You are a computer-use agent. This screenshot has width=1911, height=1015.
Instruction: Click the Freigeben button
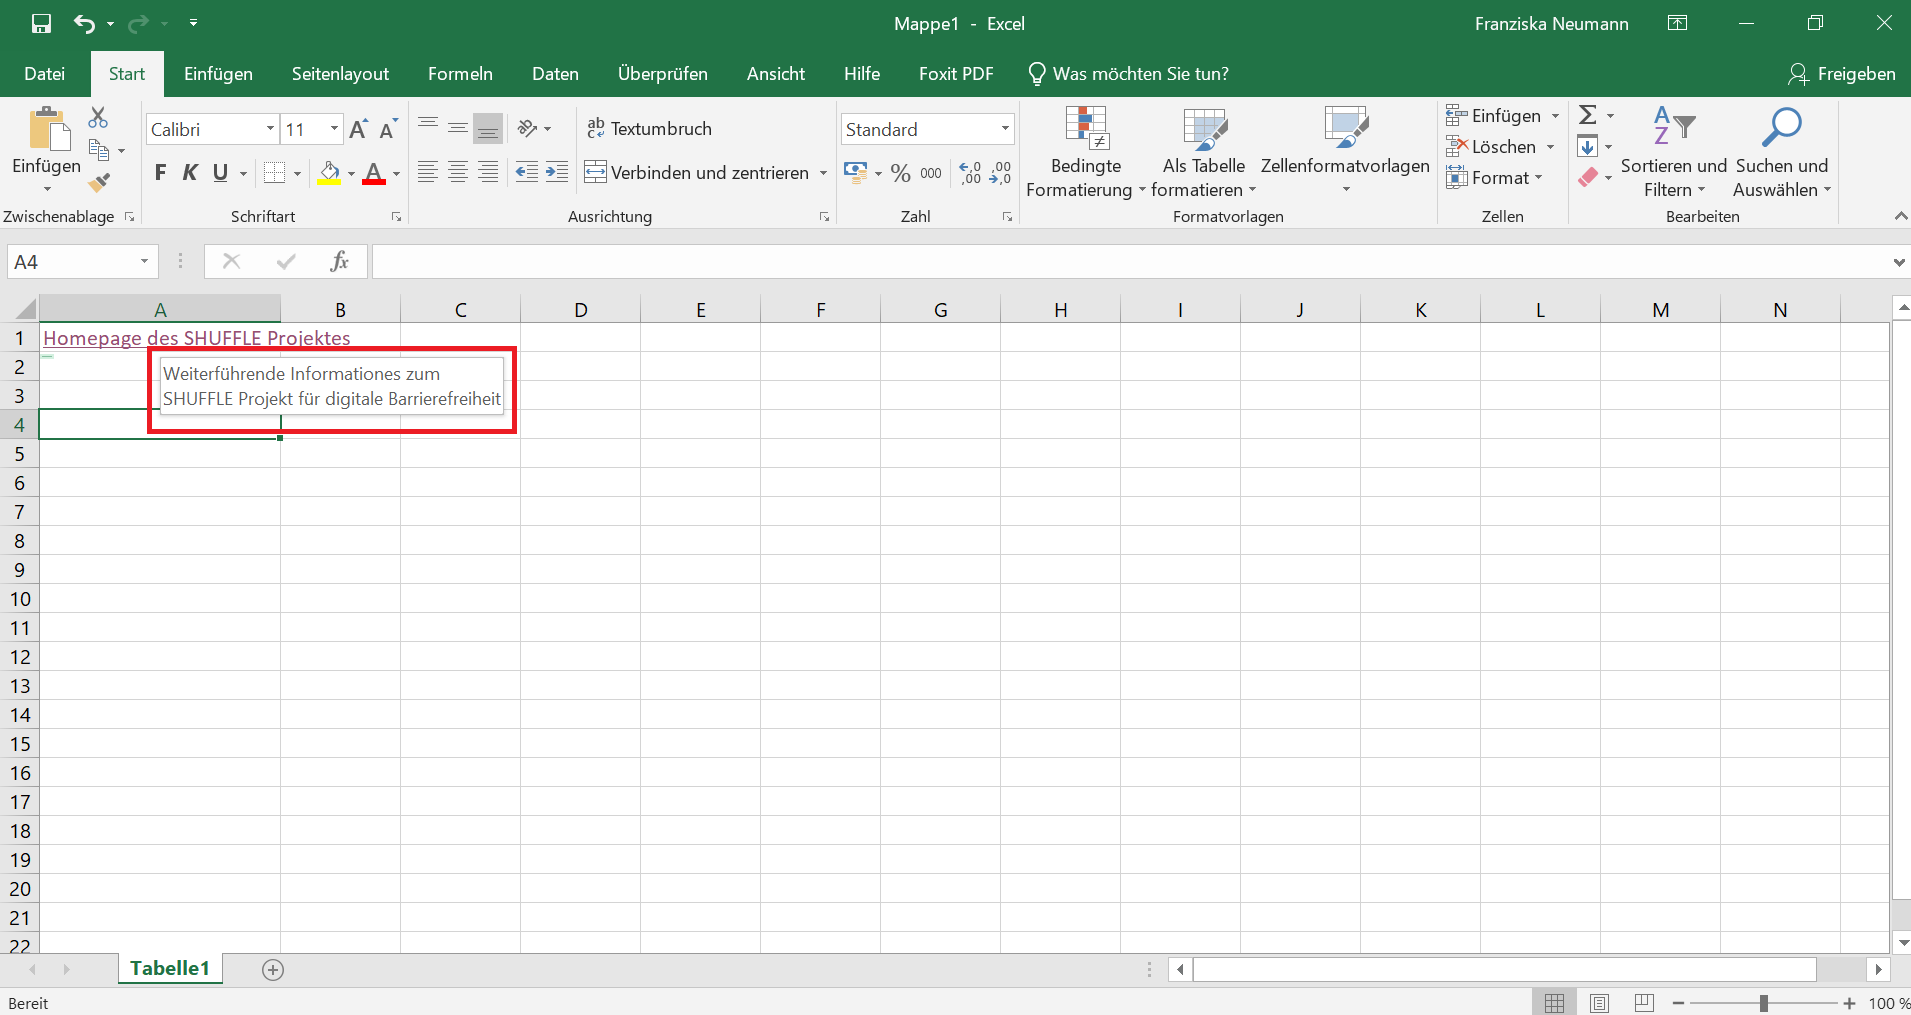(1843, 73)
